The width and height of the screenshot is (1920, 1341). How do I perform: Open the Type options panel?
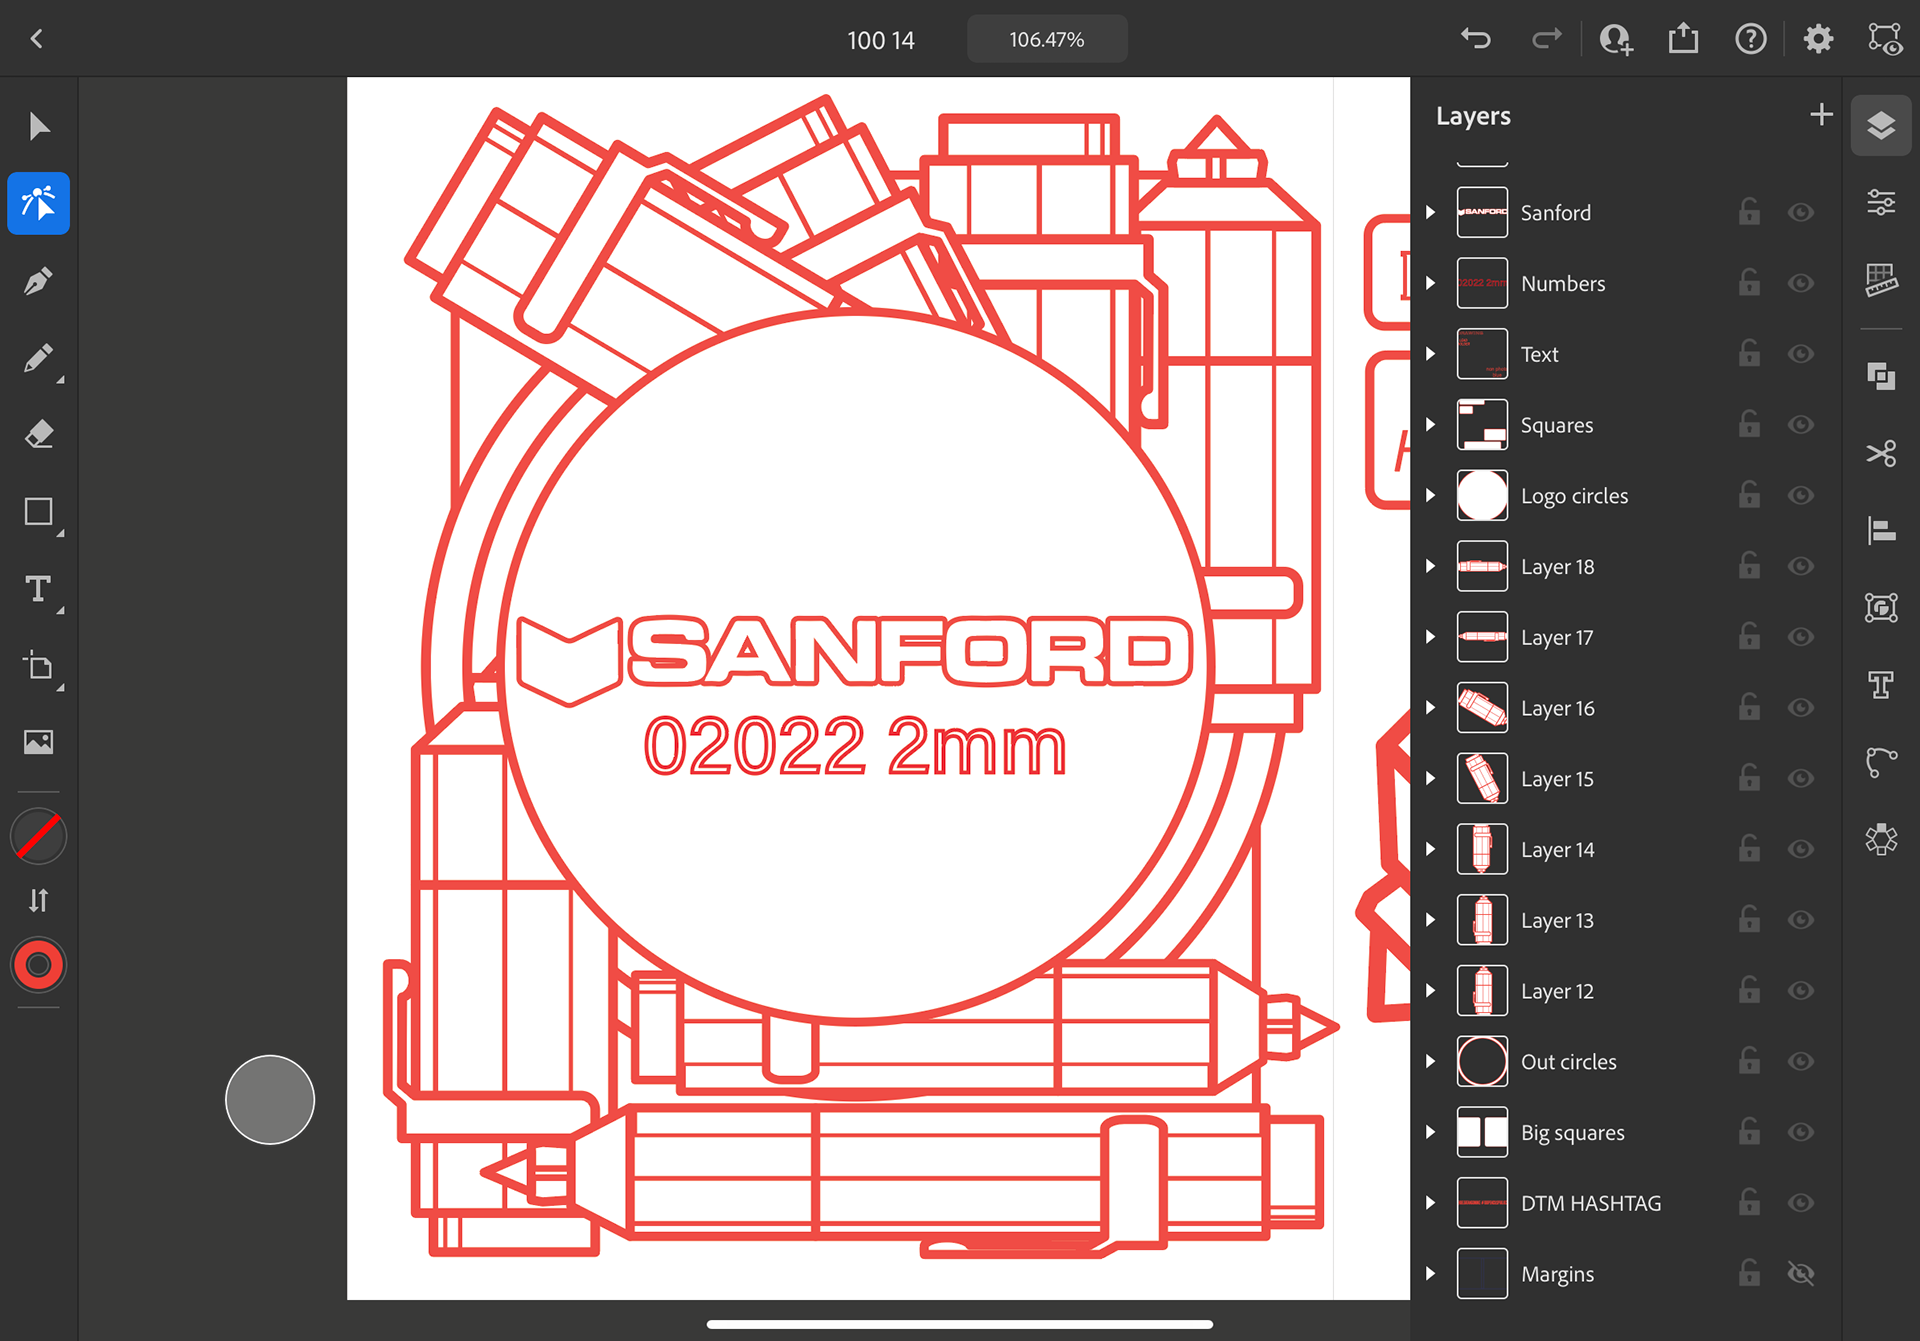[x=1881, y=685]
